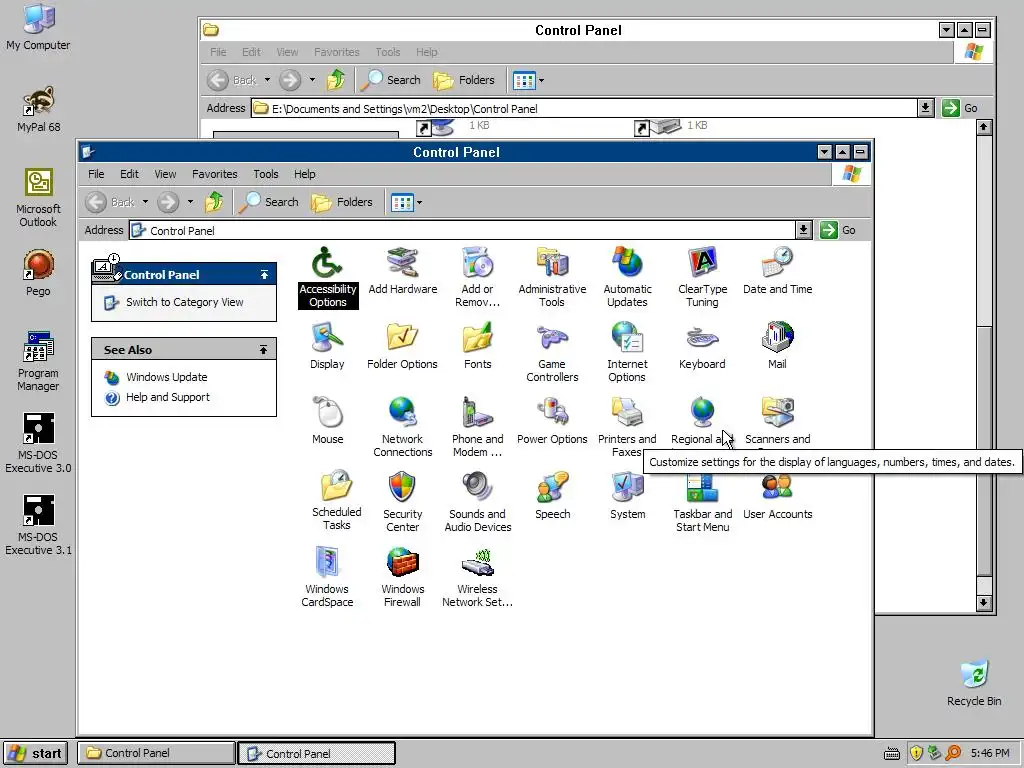Switch to Category View link
Screen dimensions: 1024x768
click(184, 302)
